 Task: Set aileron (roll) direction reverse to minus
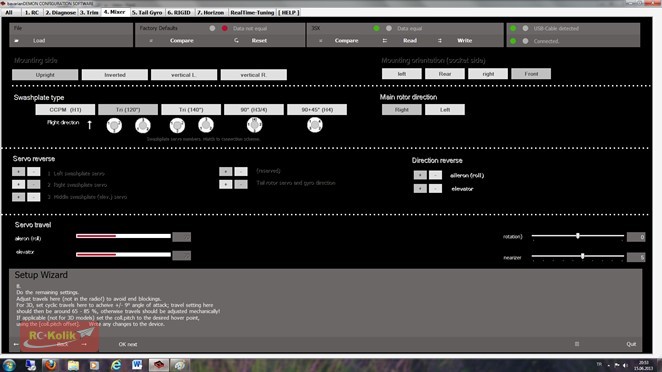tap(435, 175)
